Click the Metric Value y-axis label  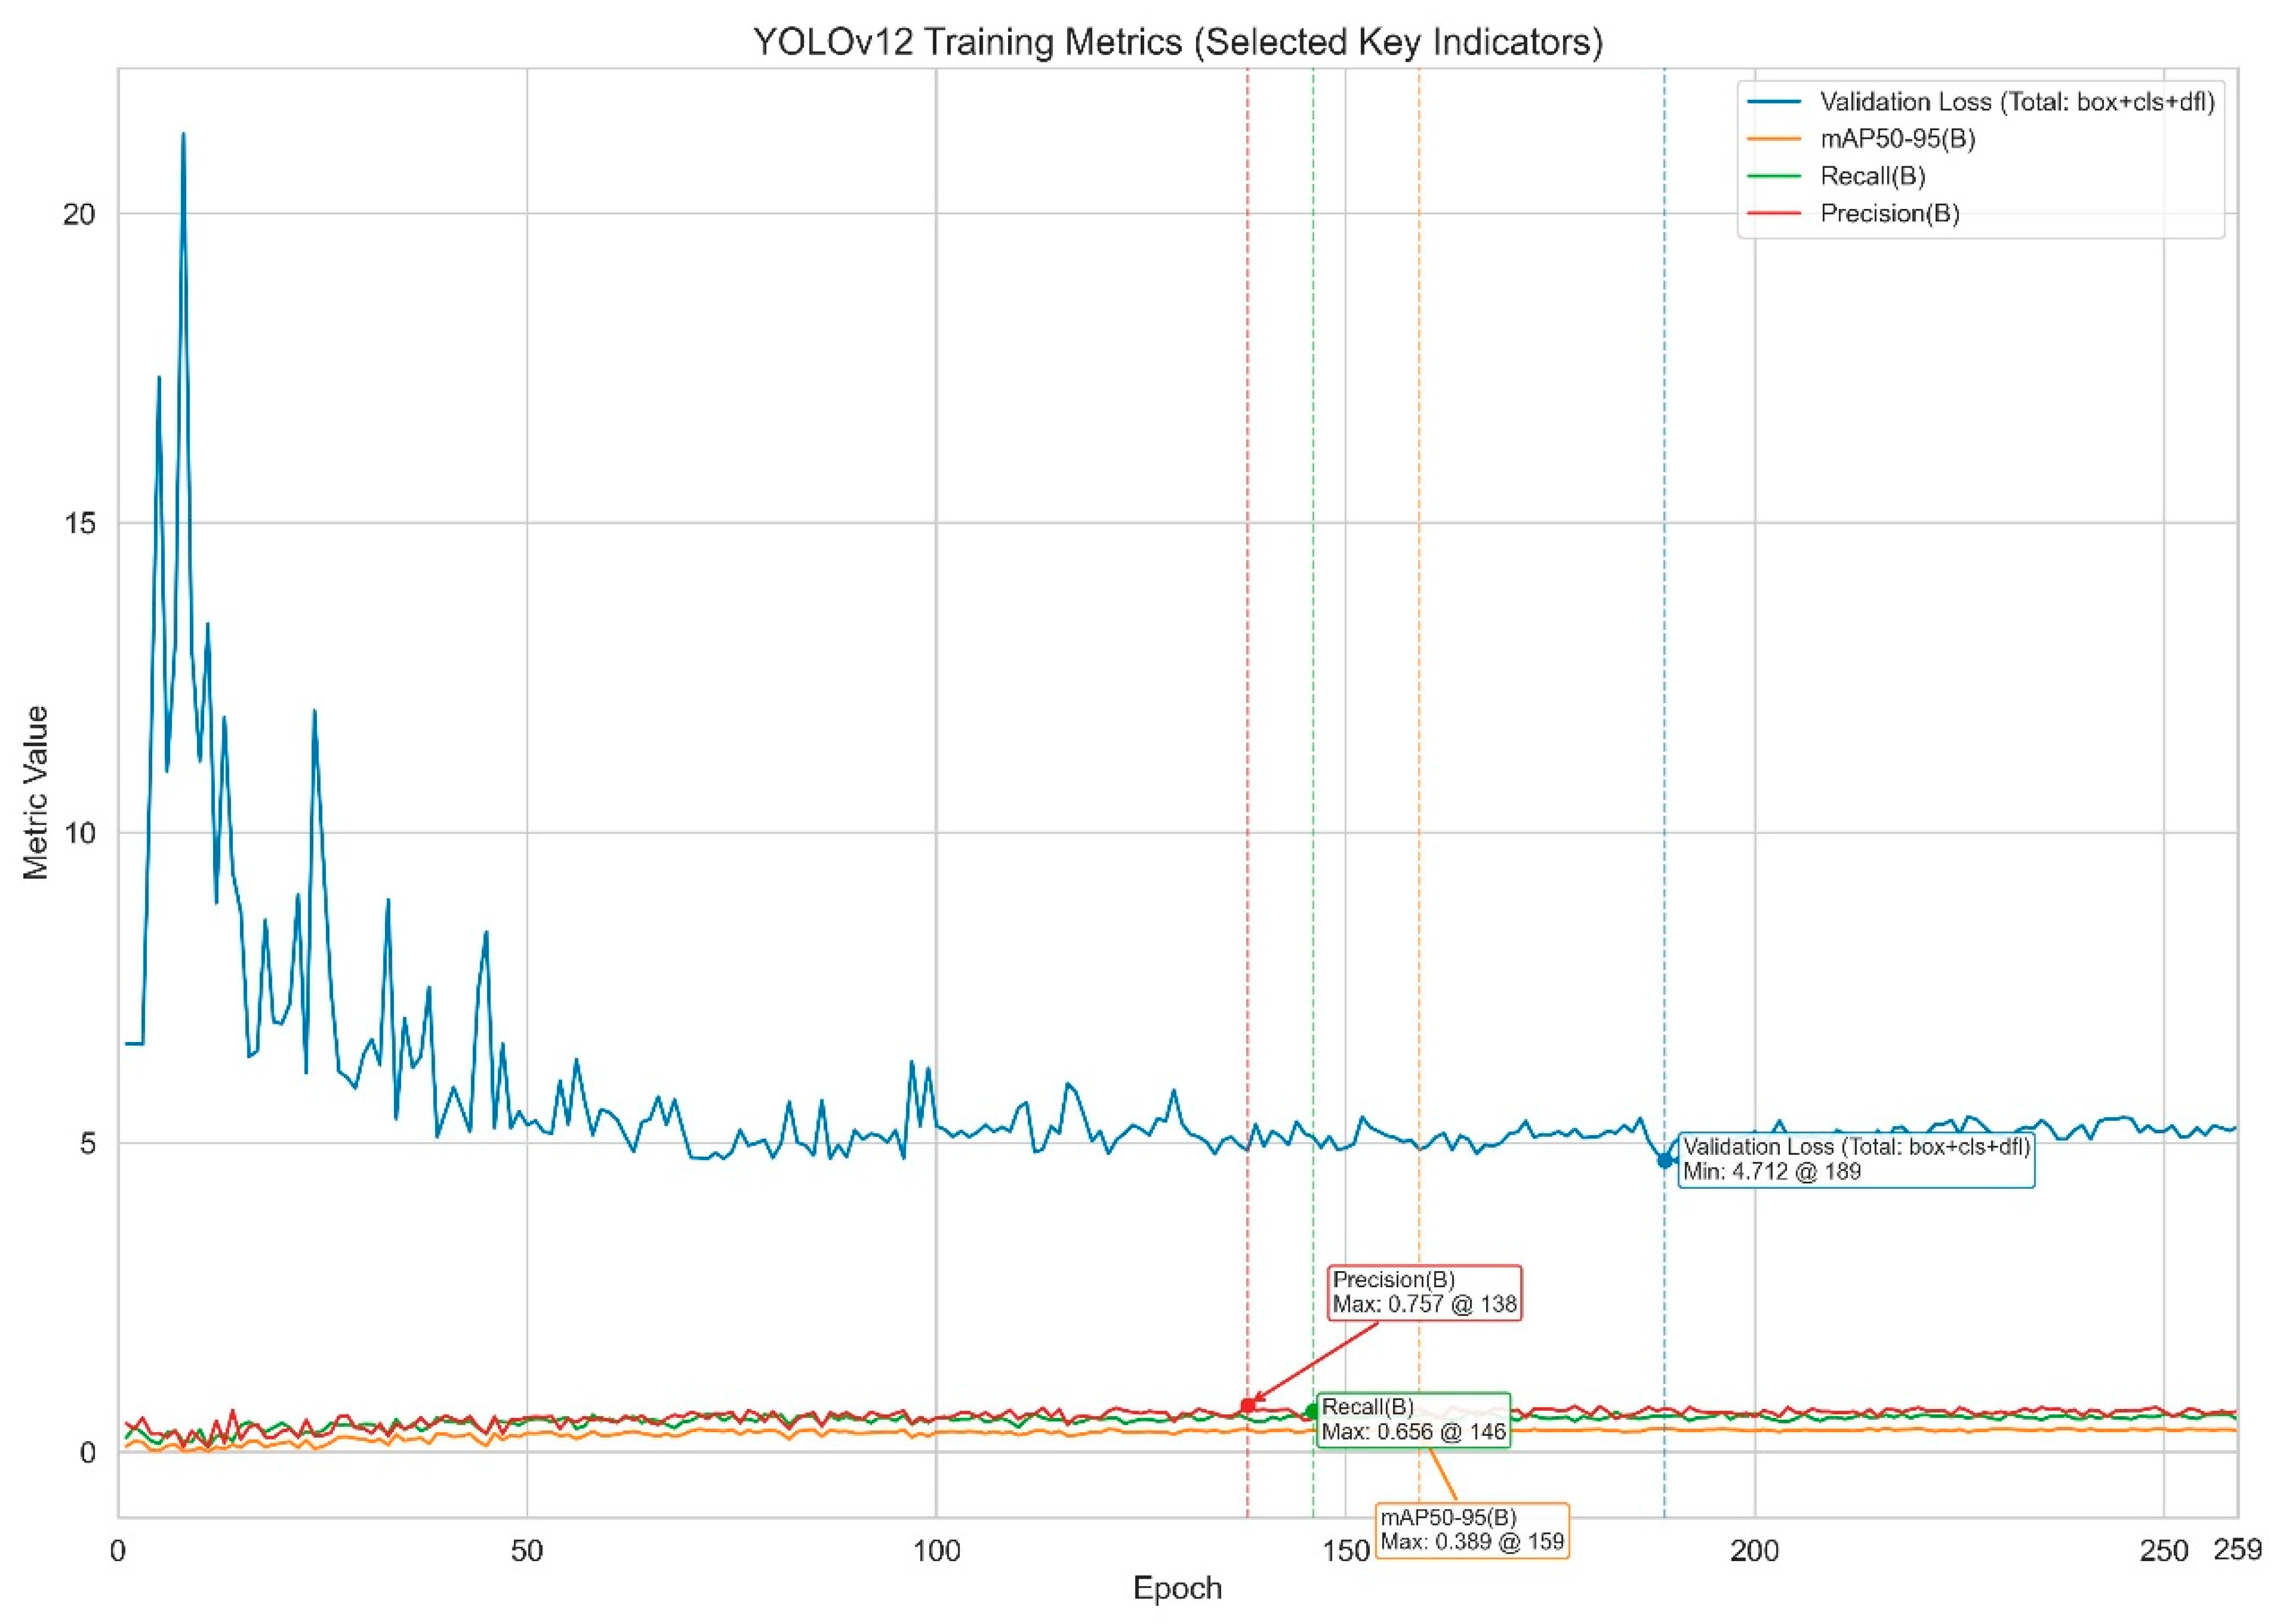coord(37,792)
